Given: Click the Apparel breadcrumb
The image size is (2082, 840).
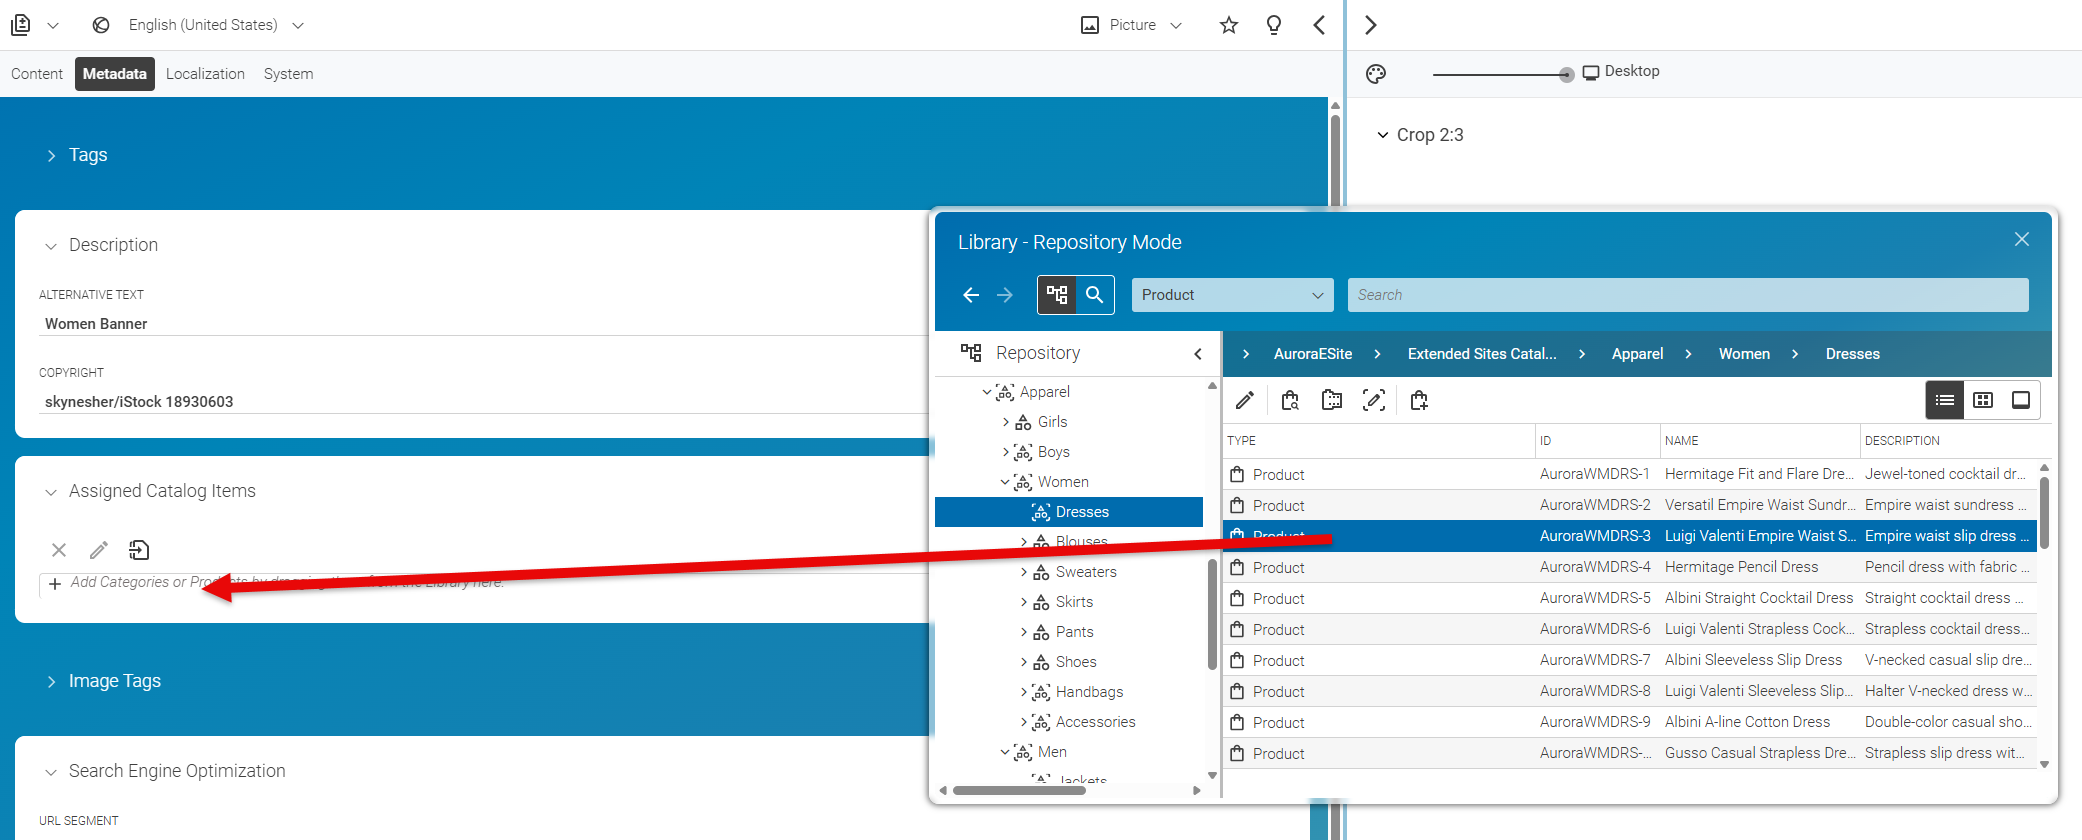Looking at the screenshot, I should pyautogui.click(x=1637, y=354).
